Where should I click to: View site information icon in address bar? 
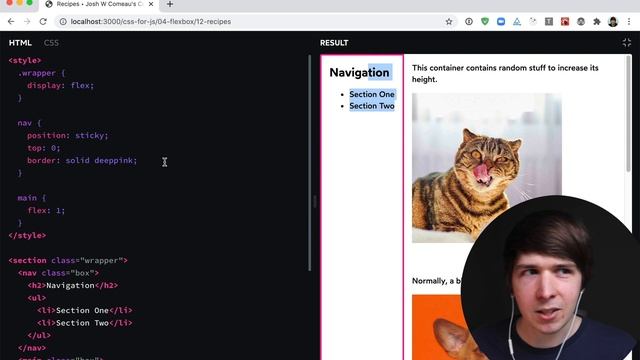63,22
